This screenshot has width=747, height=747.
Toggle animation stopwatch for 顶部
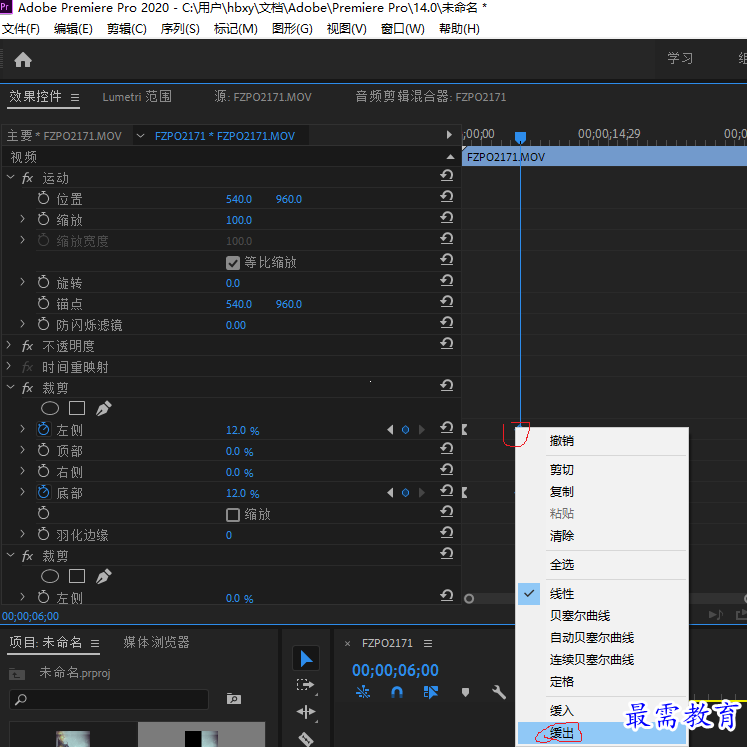pos(43,450)
